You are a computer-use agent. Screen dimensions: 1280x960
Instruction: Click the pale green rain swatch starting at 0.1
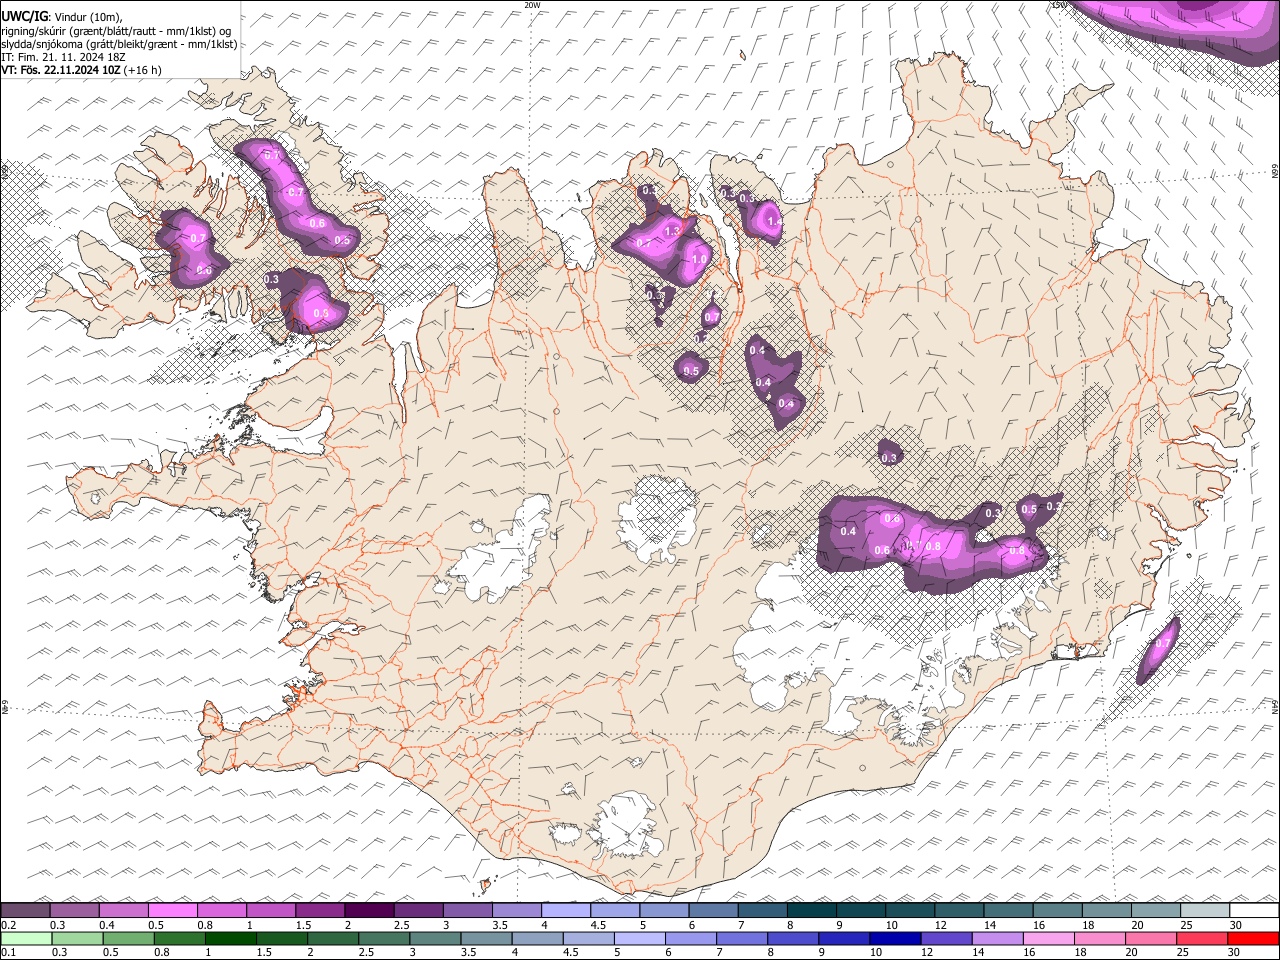[x=26, y=938]
